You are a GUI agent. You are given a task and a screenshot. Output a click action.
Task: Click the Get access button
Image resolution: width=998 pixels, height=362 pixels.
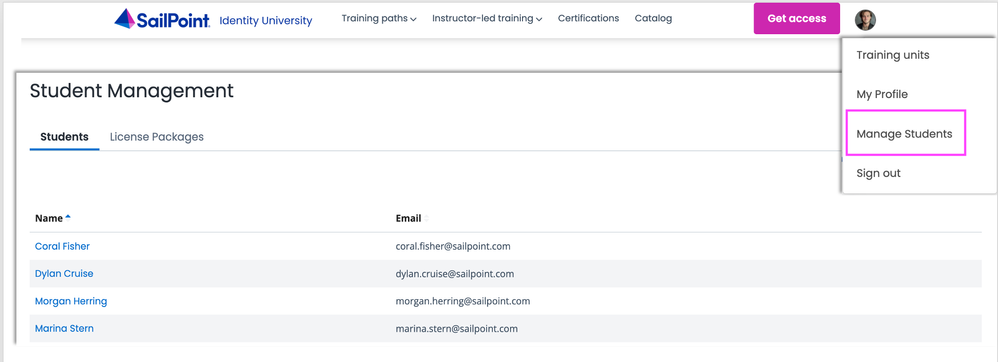tap(797, 18)
